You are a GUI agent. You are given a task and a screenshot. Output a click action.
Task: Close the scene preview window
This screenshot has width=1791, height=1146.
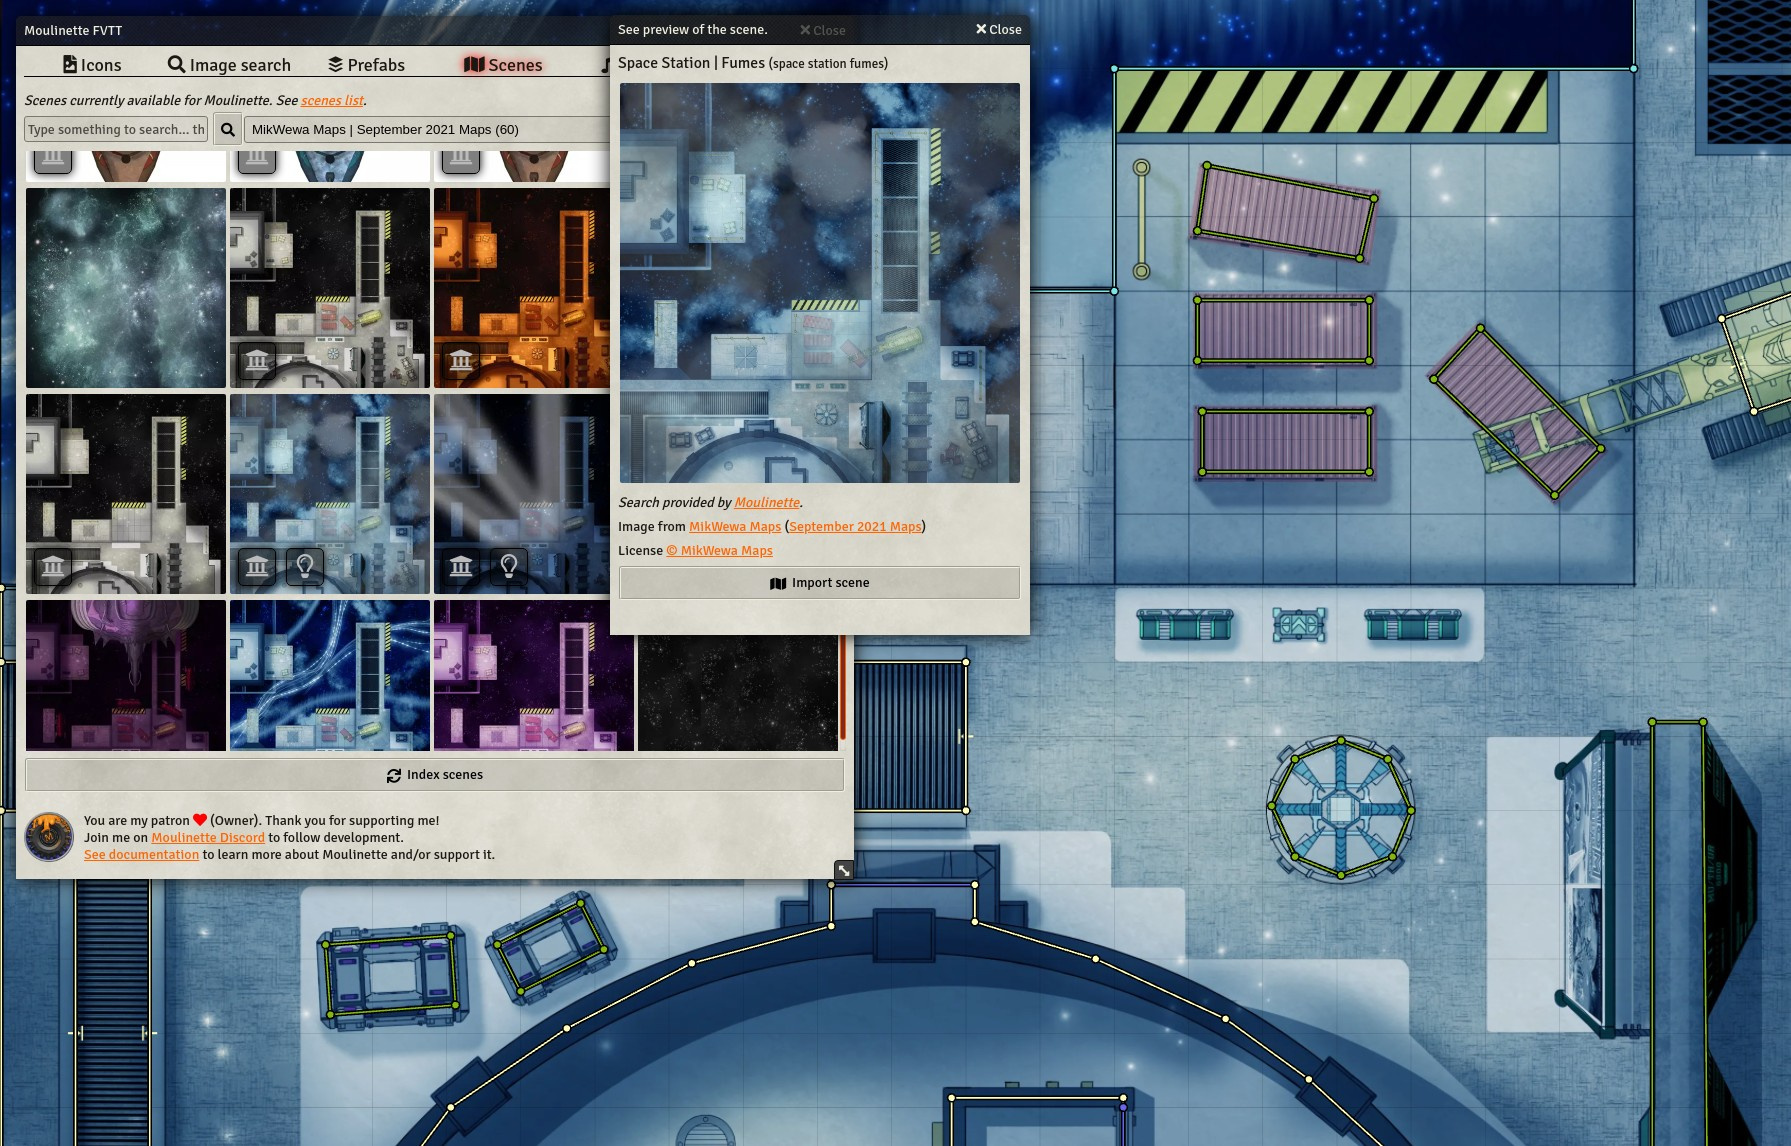point(998,30)
